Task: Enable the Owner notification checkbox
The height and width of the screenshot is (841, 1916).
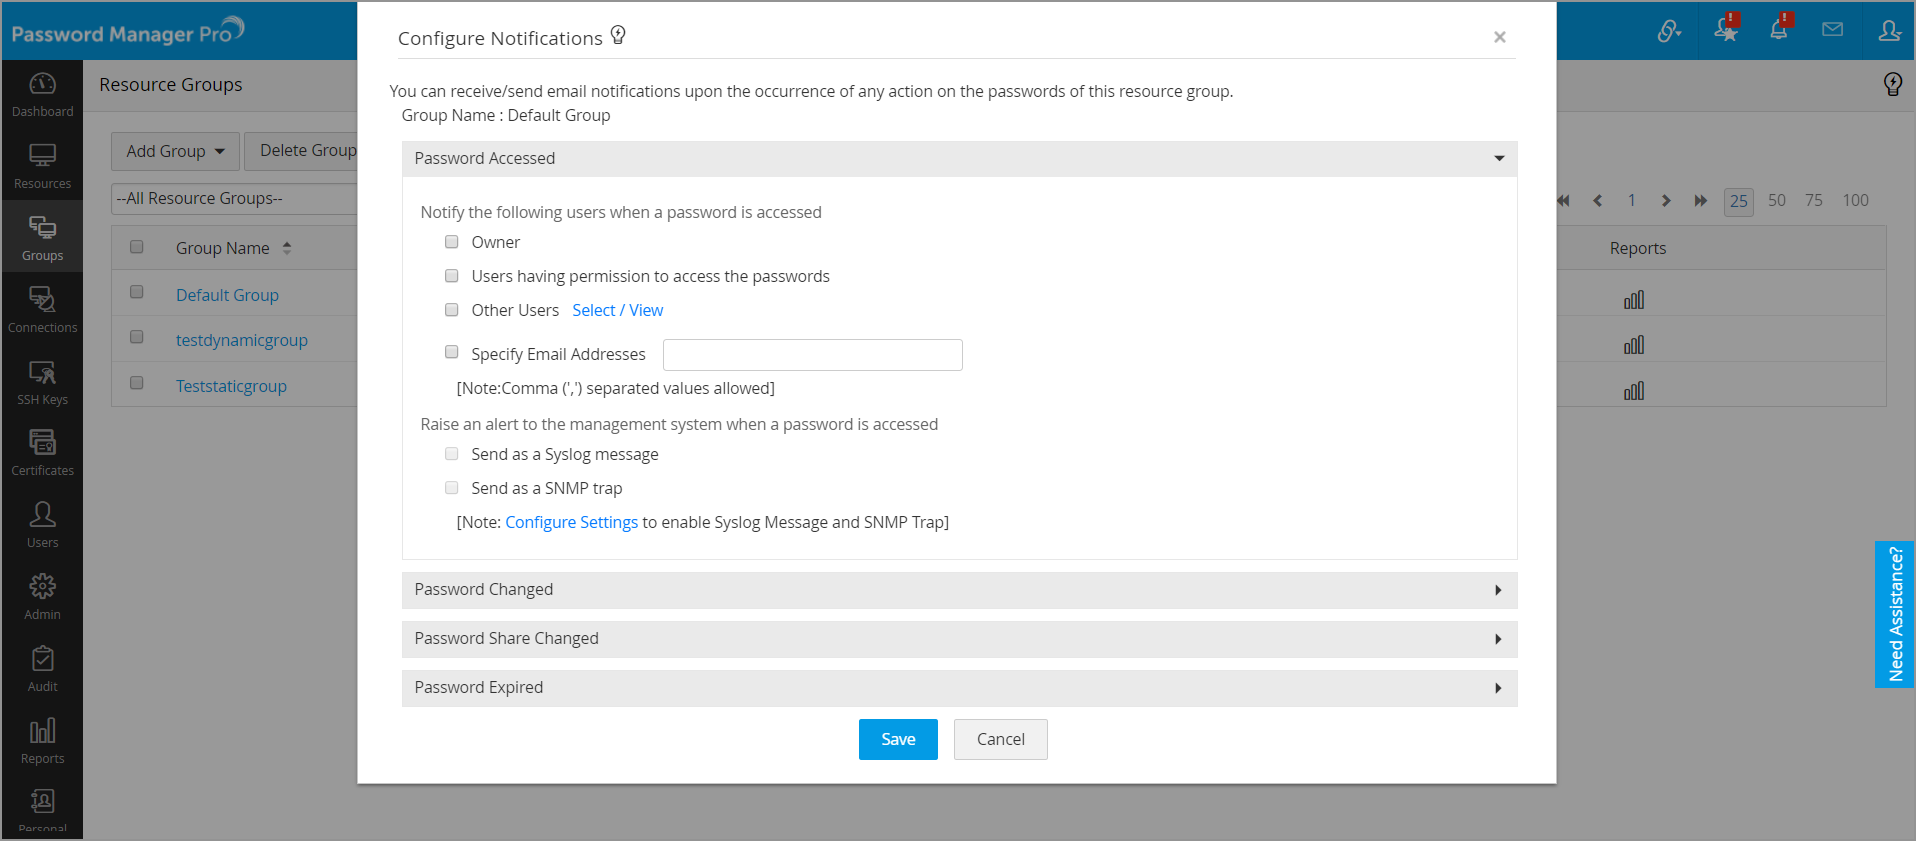Action: pyautogui.click(x=452, y=242)
